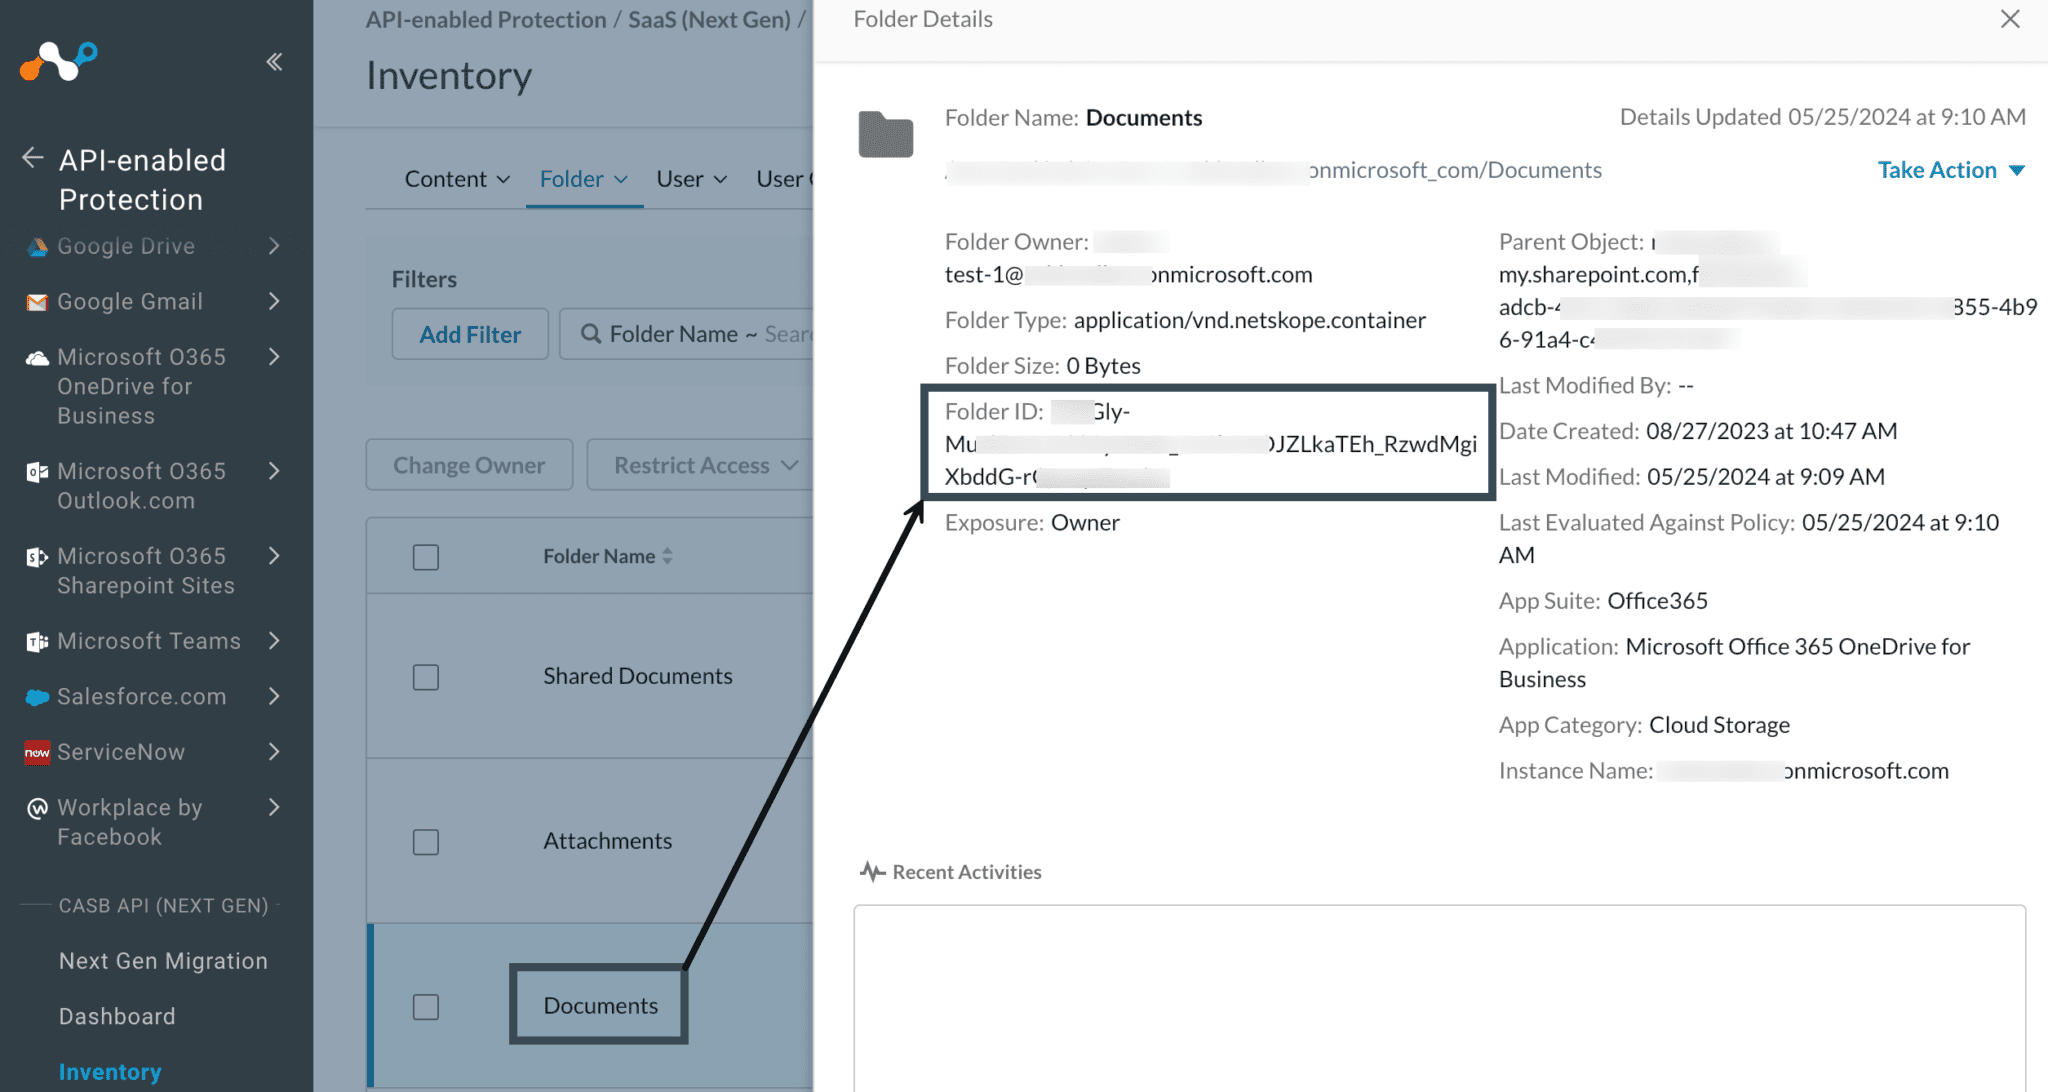Open the Take Action dropdown
Screen dimensions: 2048x1092
coord(1950,169)
